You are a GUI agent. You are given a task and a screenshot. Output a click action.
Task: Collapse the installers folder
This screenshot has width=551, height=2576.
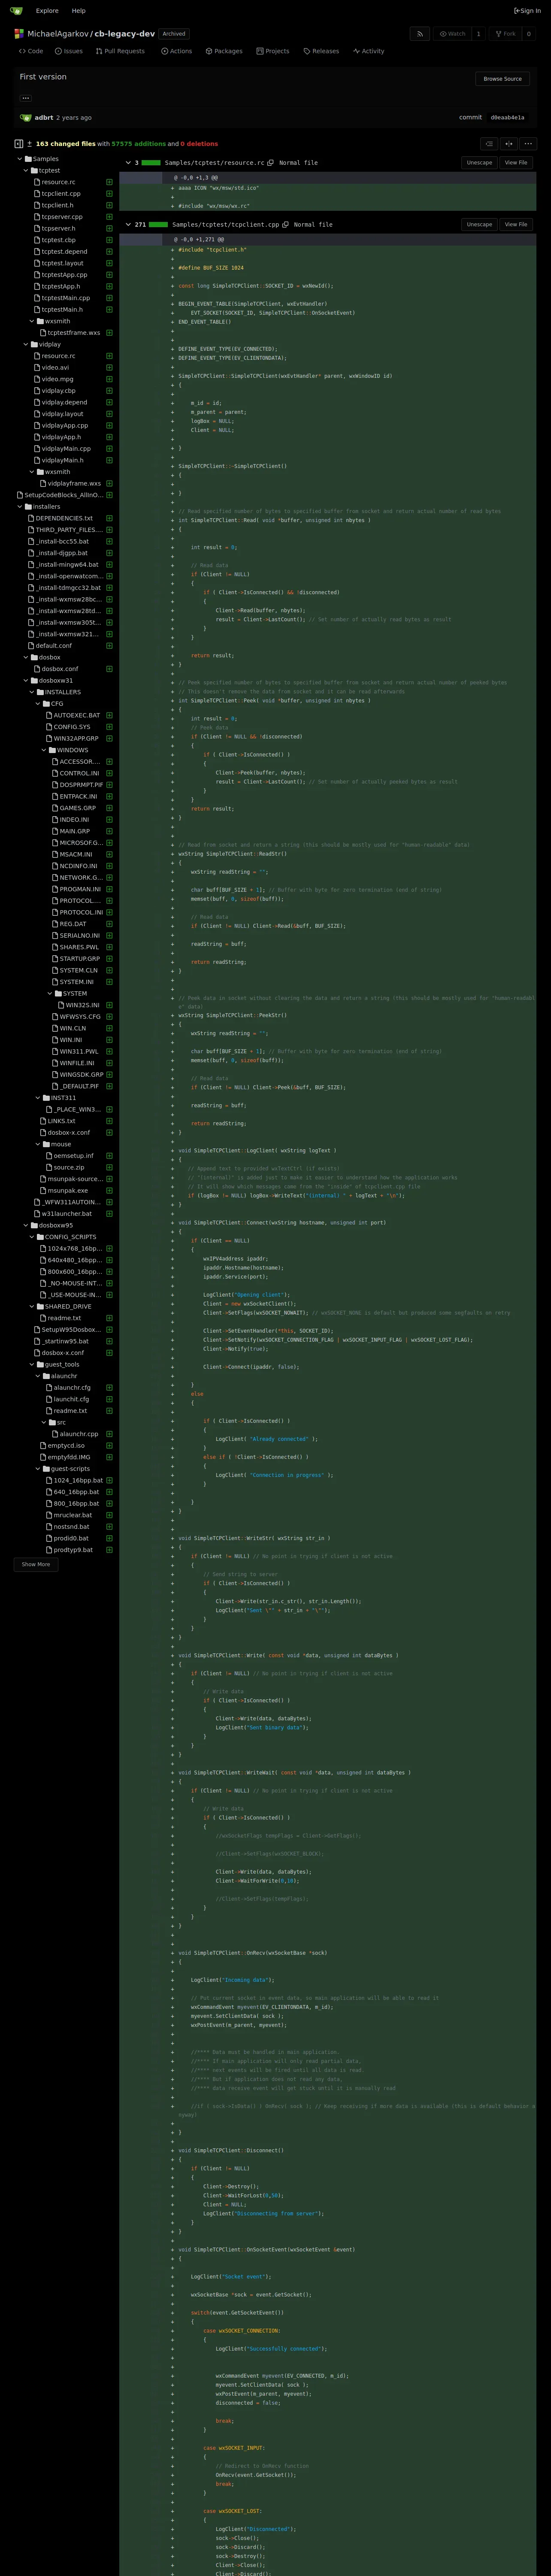[x=20, y=507]
